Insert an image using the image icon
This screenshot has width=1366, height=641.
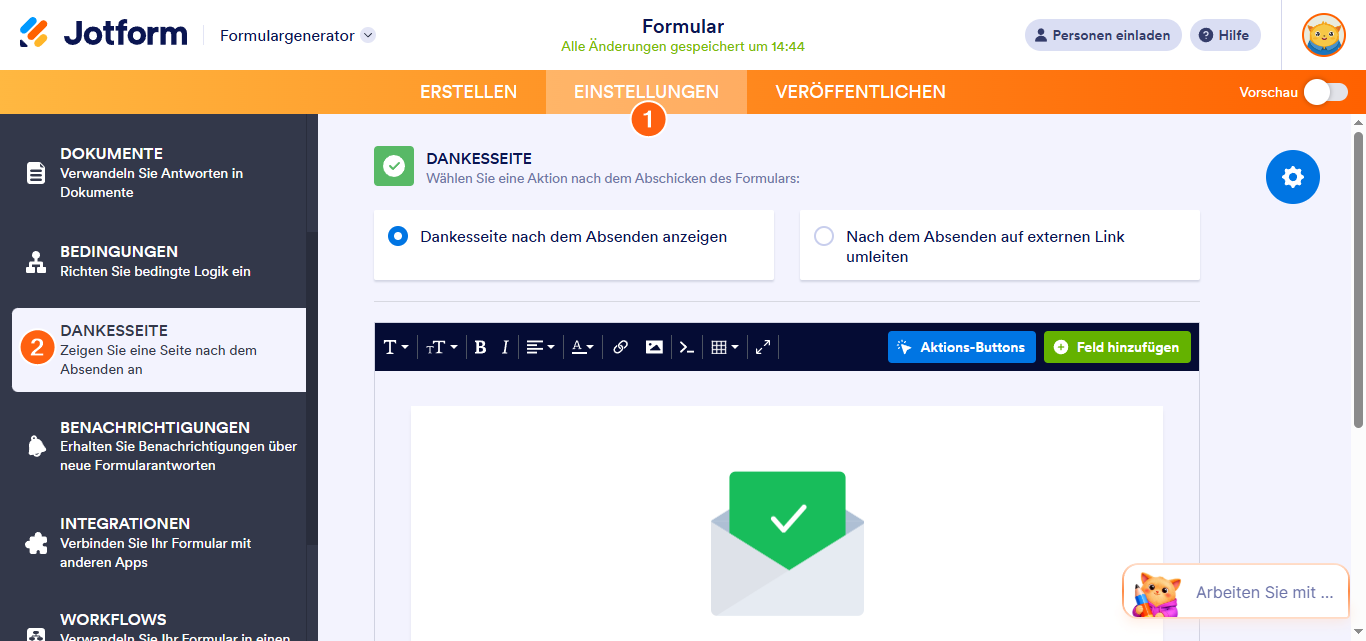(x=654, y=347)
